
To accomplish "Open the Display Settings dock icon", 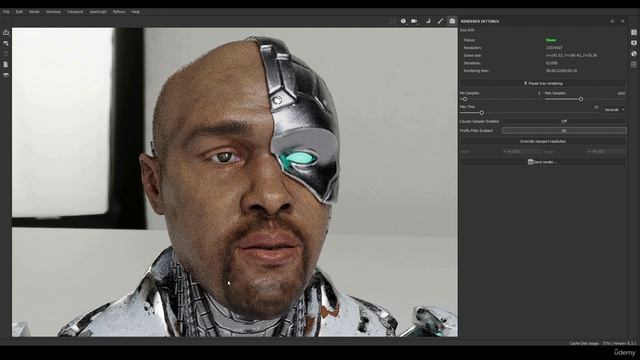I will point(634,43).
